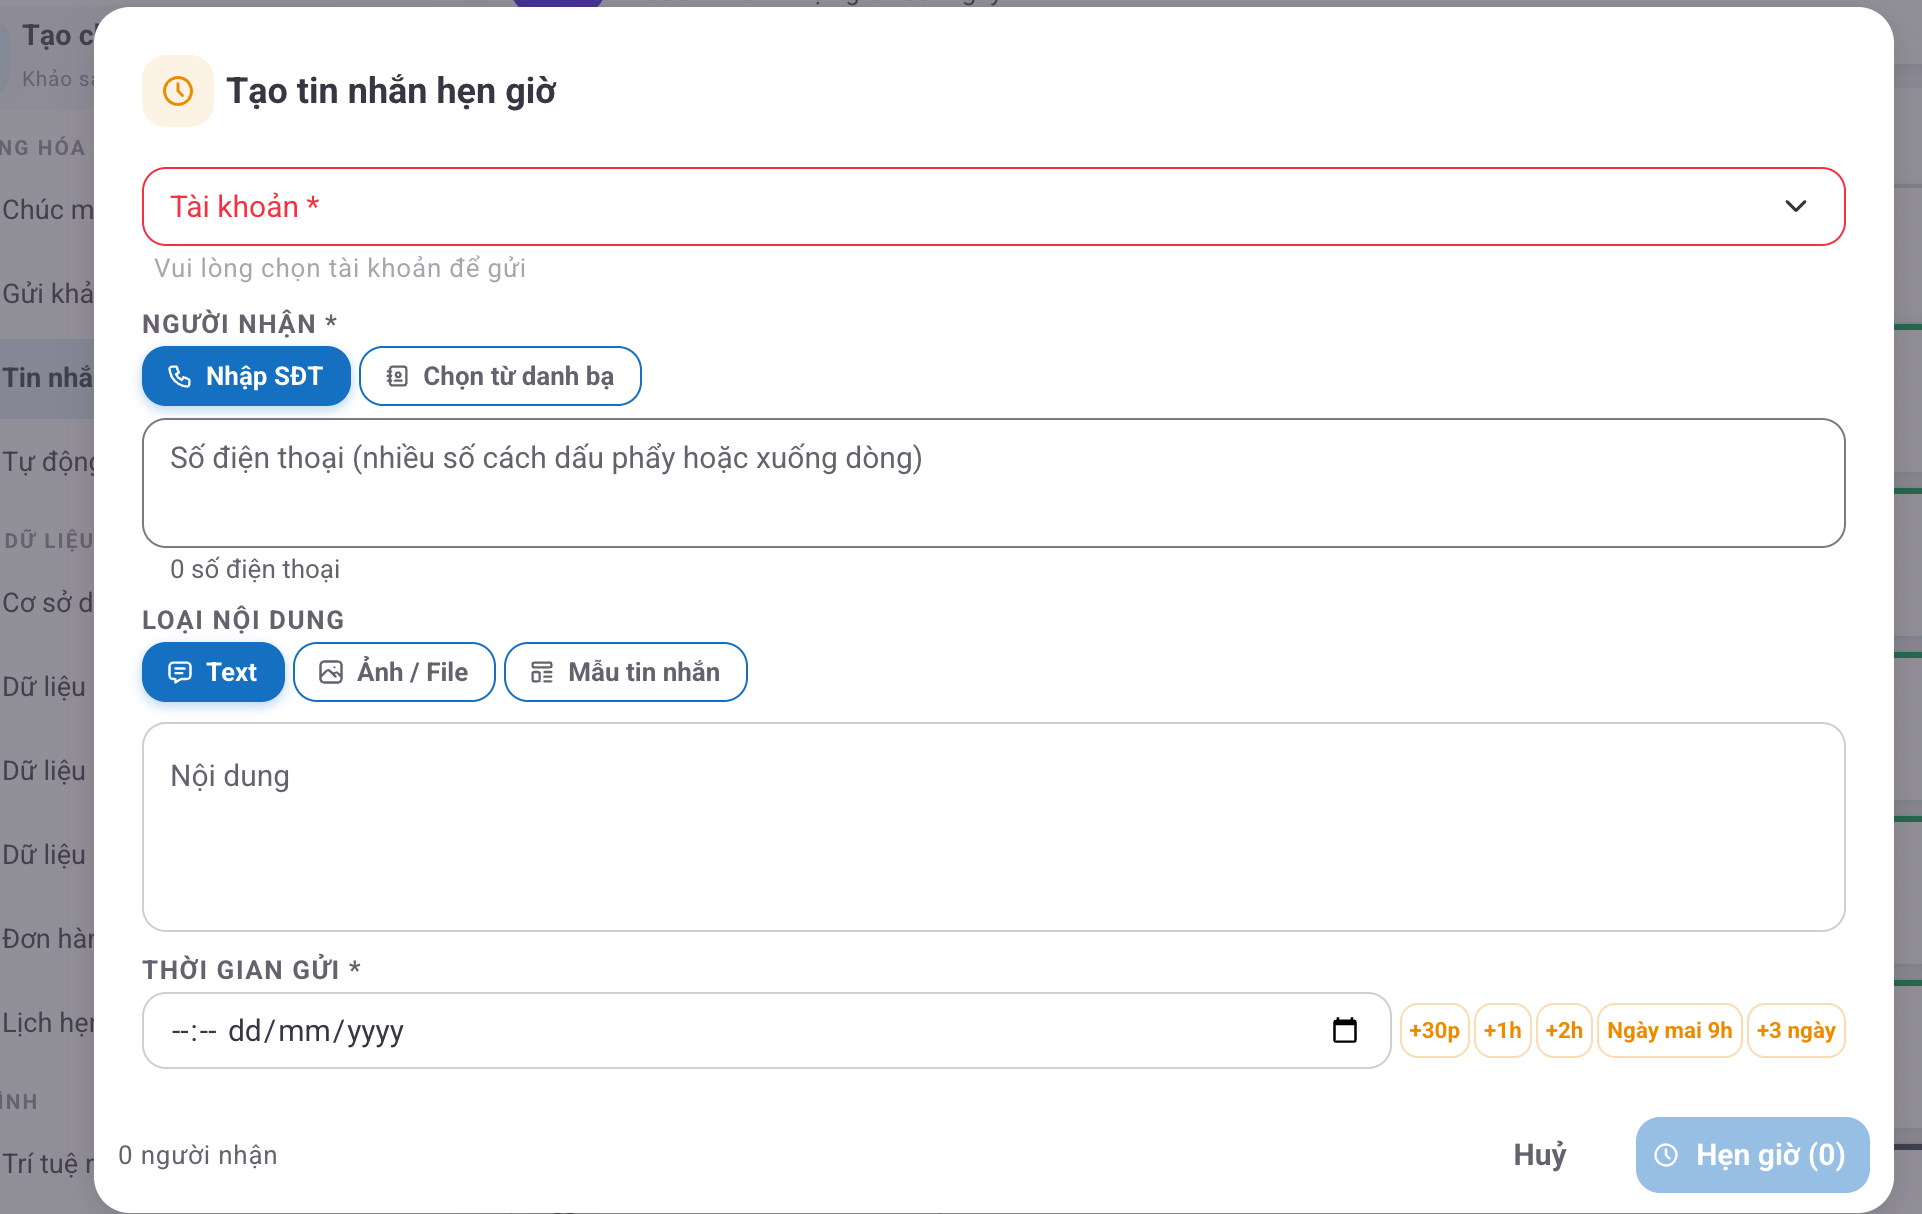Viewport: 1922px width, 1214px height.
Task: Switch content type to Mẫu tin nhắn
Action: point(626,672)
